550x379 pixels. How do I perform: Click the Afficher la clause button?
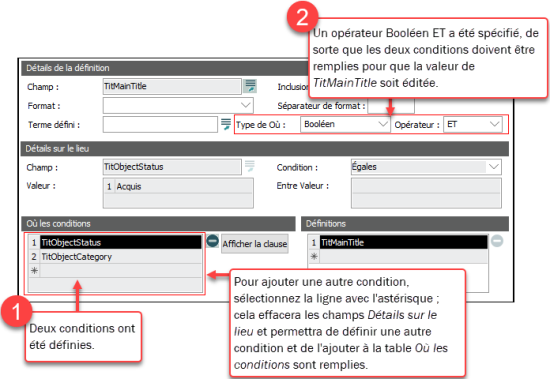point(255,244)
